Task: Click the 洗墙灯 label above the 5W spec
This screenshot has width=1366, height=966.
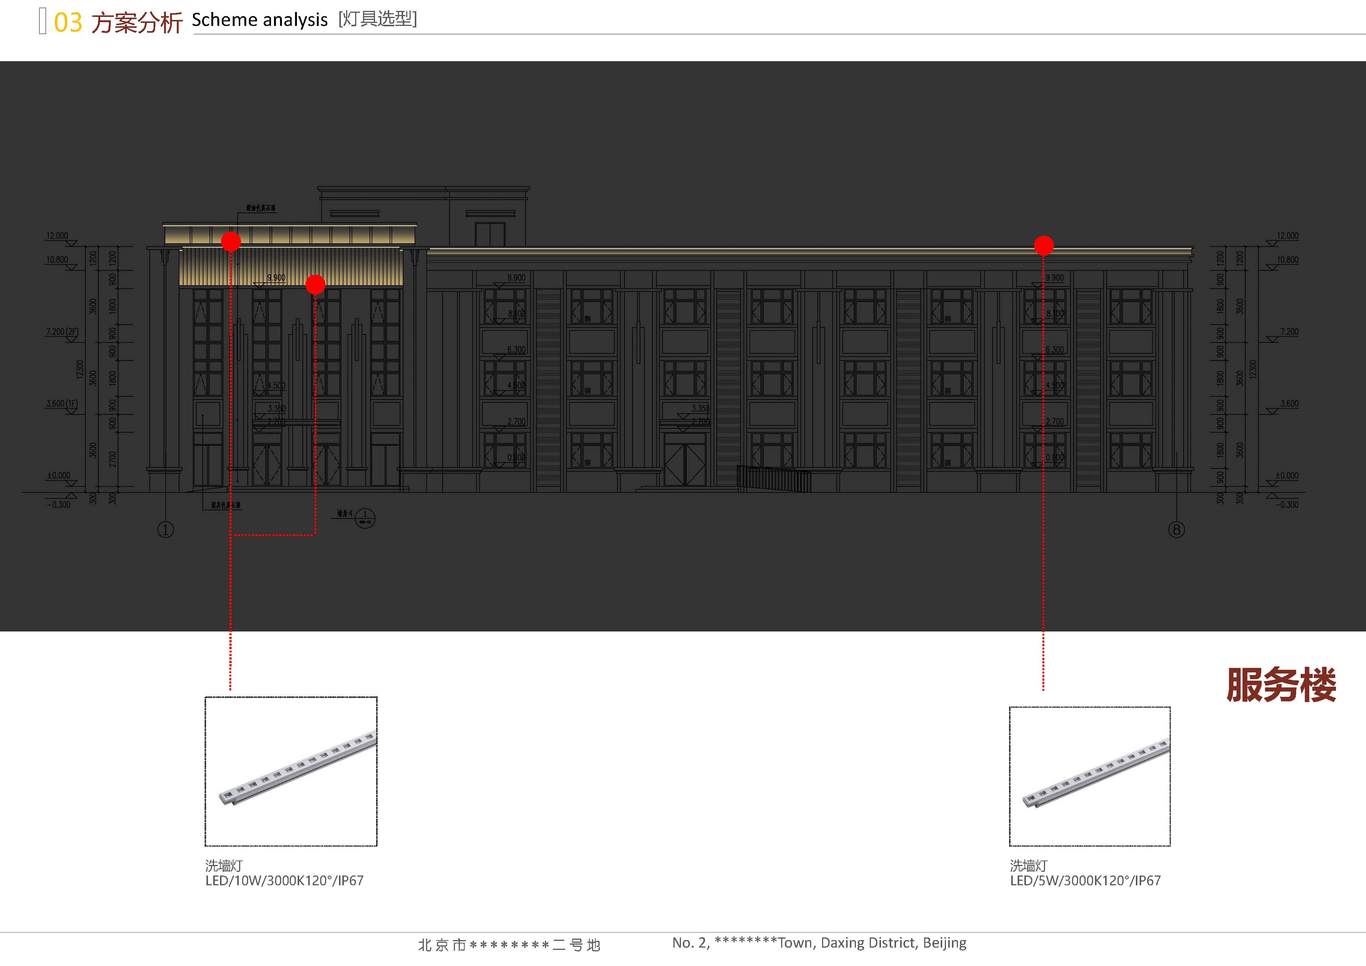Action: coord(1028,866)
